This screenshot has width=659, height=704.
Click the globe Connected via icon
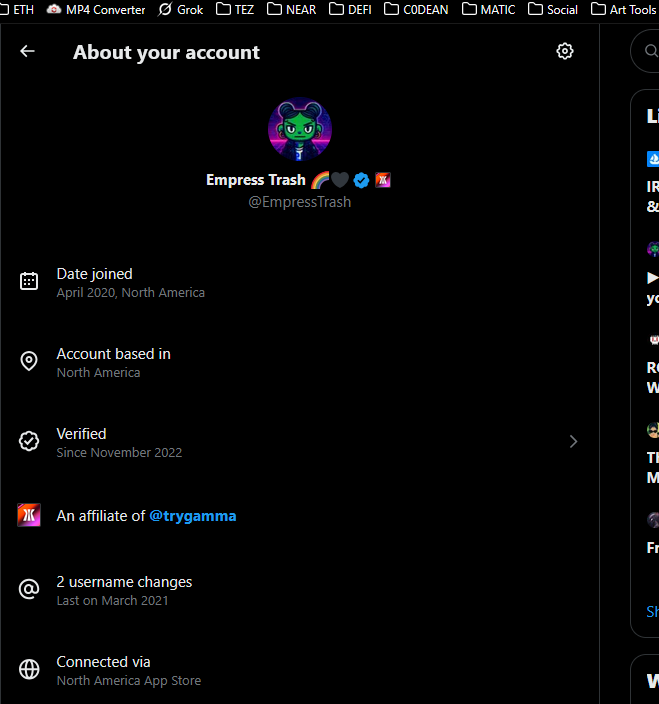click(29, 669)
